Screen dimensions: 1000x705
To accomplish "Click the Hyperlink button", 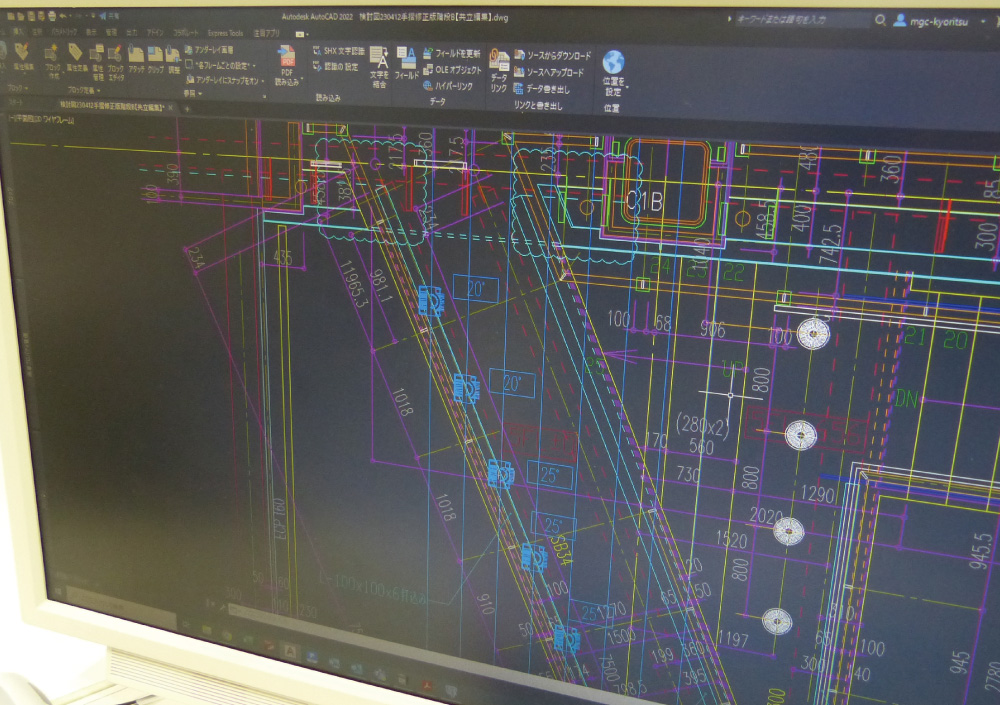I will click(x=451, y=86).
